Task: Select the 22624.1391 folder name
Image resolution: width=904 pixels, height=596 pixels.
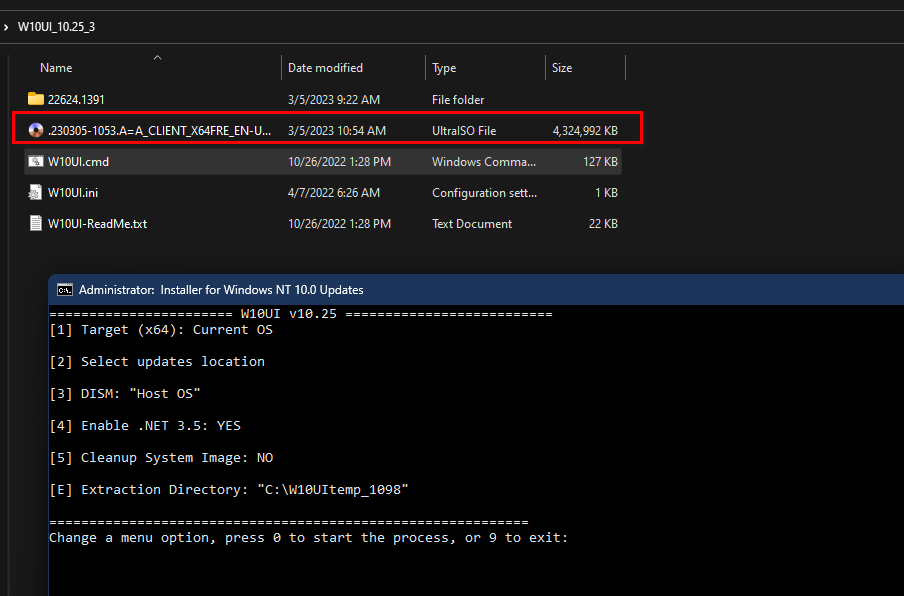Action: coord(76,100)
